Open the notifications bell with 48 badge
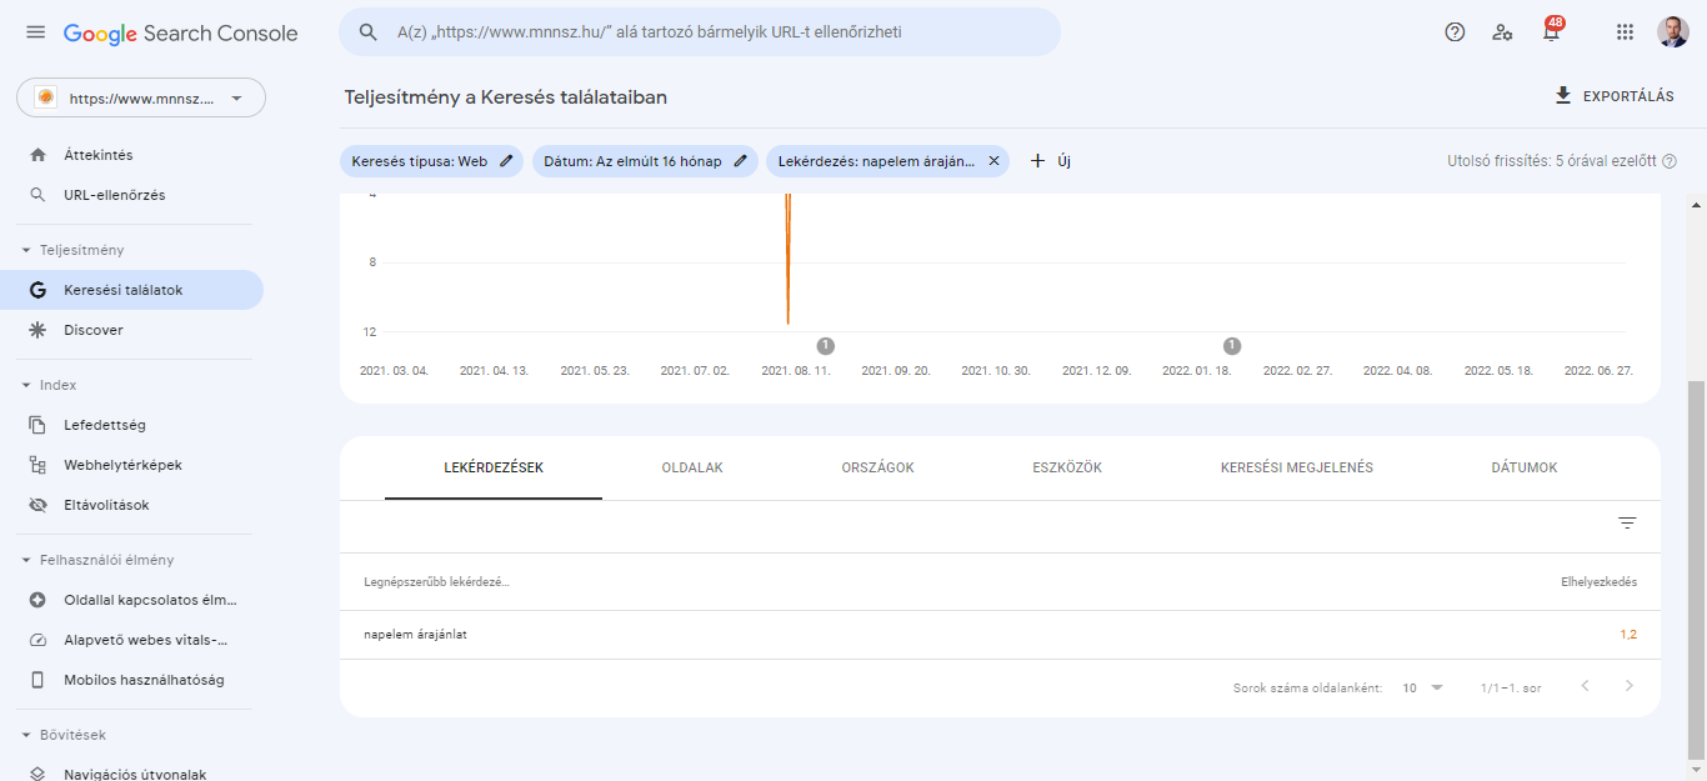The image size is (1707, 781). (x=1551, y=32)
